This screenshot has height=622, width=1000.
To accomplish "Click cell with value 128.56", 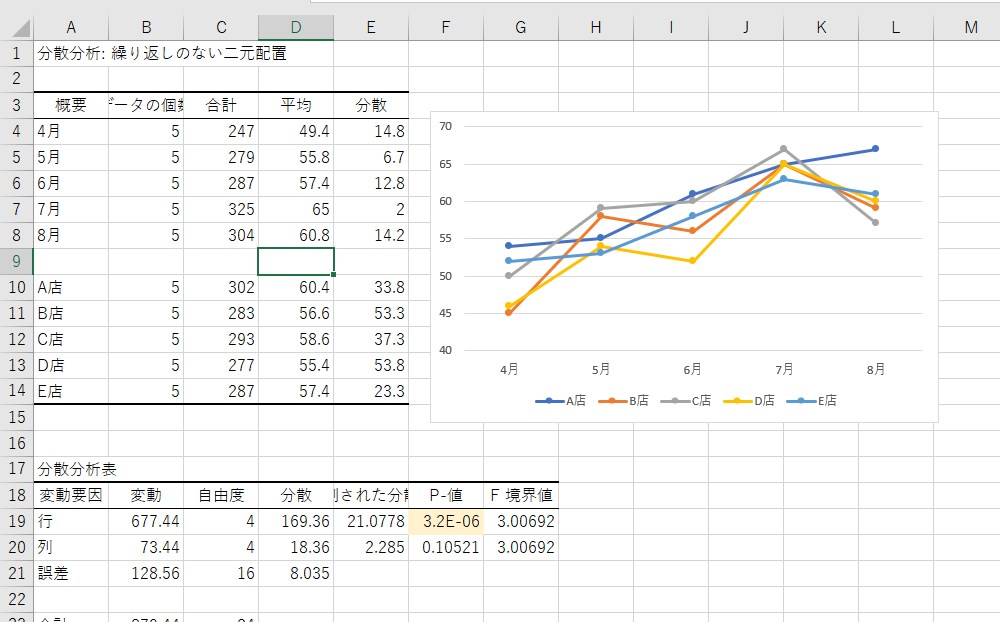I will (146, 574).
